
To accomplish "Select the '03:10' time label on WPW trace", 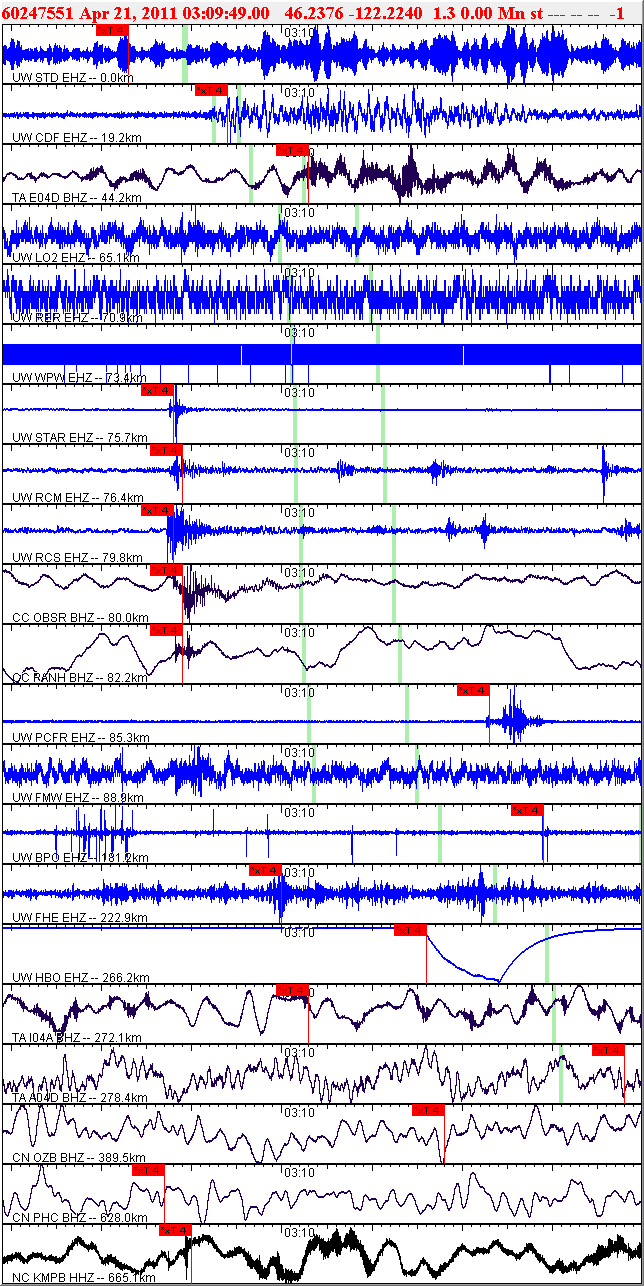I will coord(300,332).
